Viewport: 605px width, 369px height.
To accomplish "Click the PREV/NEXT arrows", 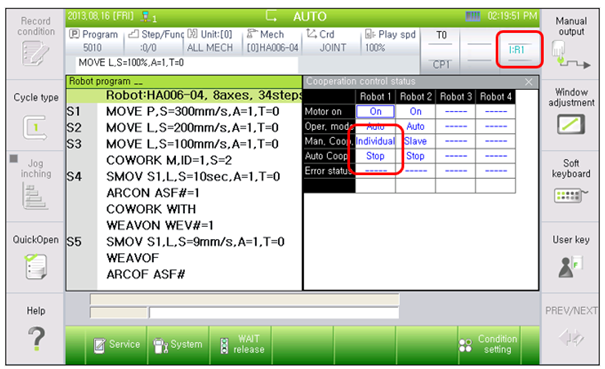I will [571, 337].
